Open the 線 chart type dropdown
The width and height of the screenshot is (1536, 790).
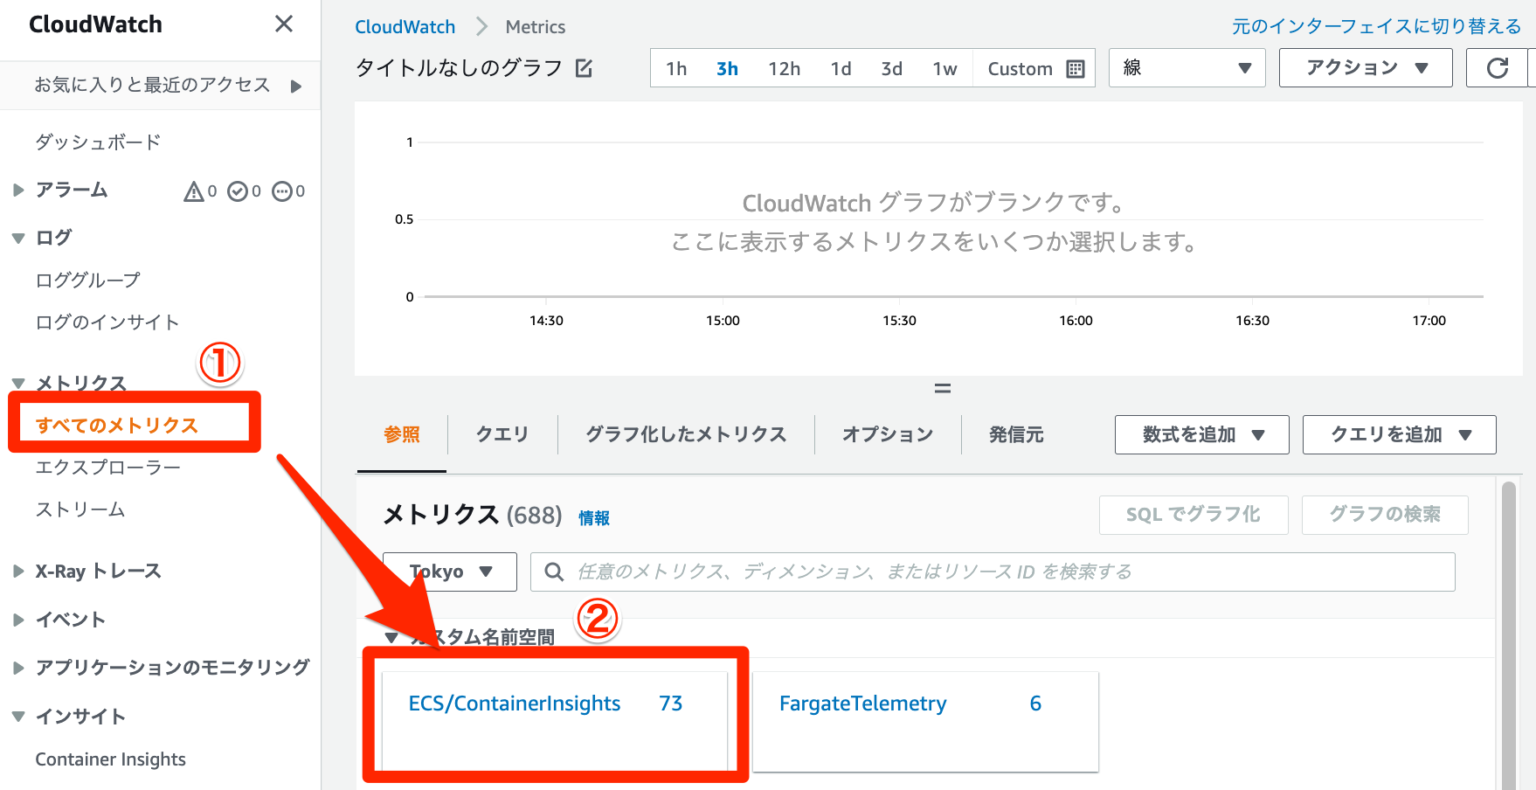click(1186, 67)
